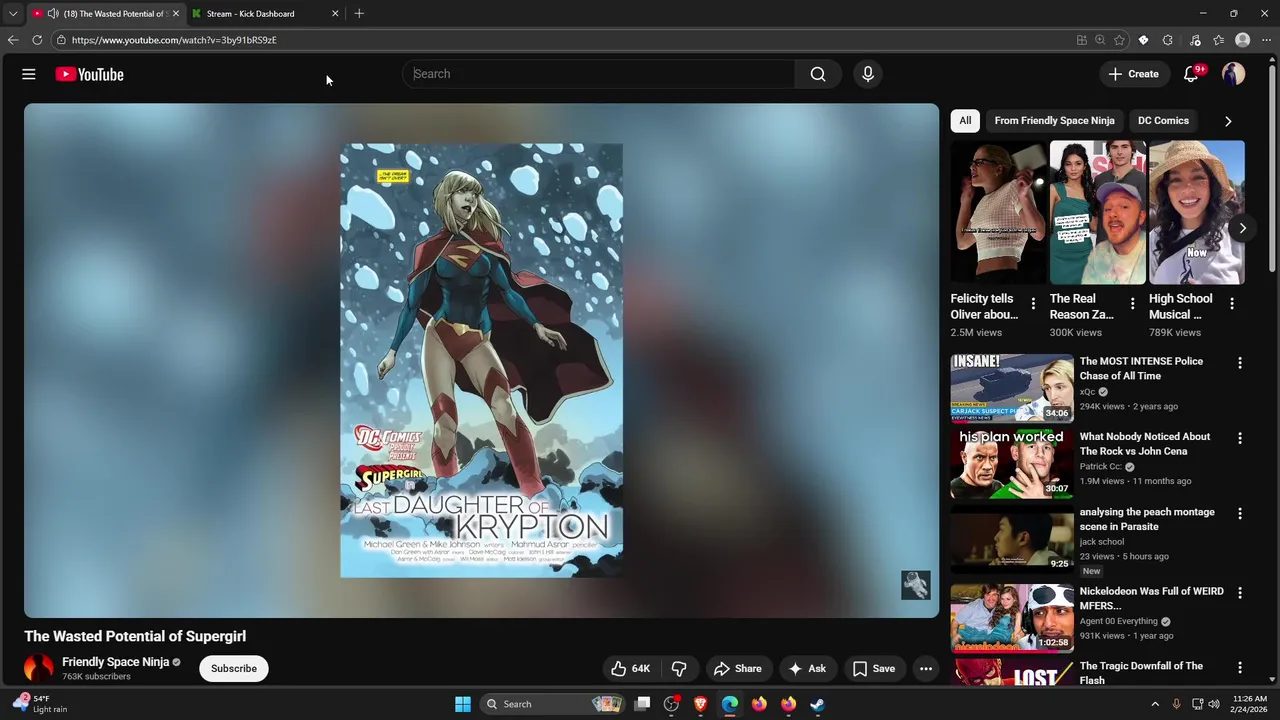Screen dimensions: 1280x720
Task: Open more actions under the video
Action: (x=926, y=668)
